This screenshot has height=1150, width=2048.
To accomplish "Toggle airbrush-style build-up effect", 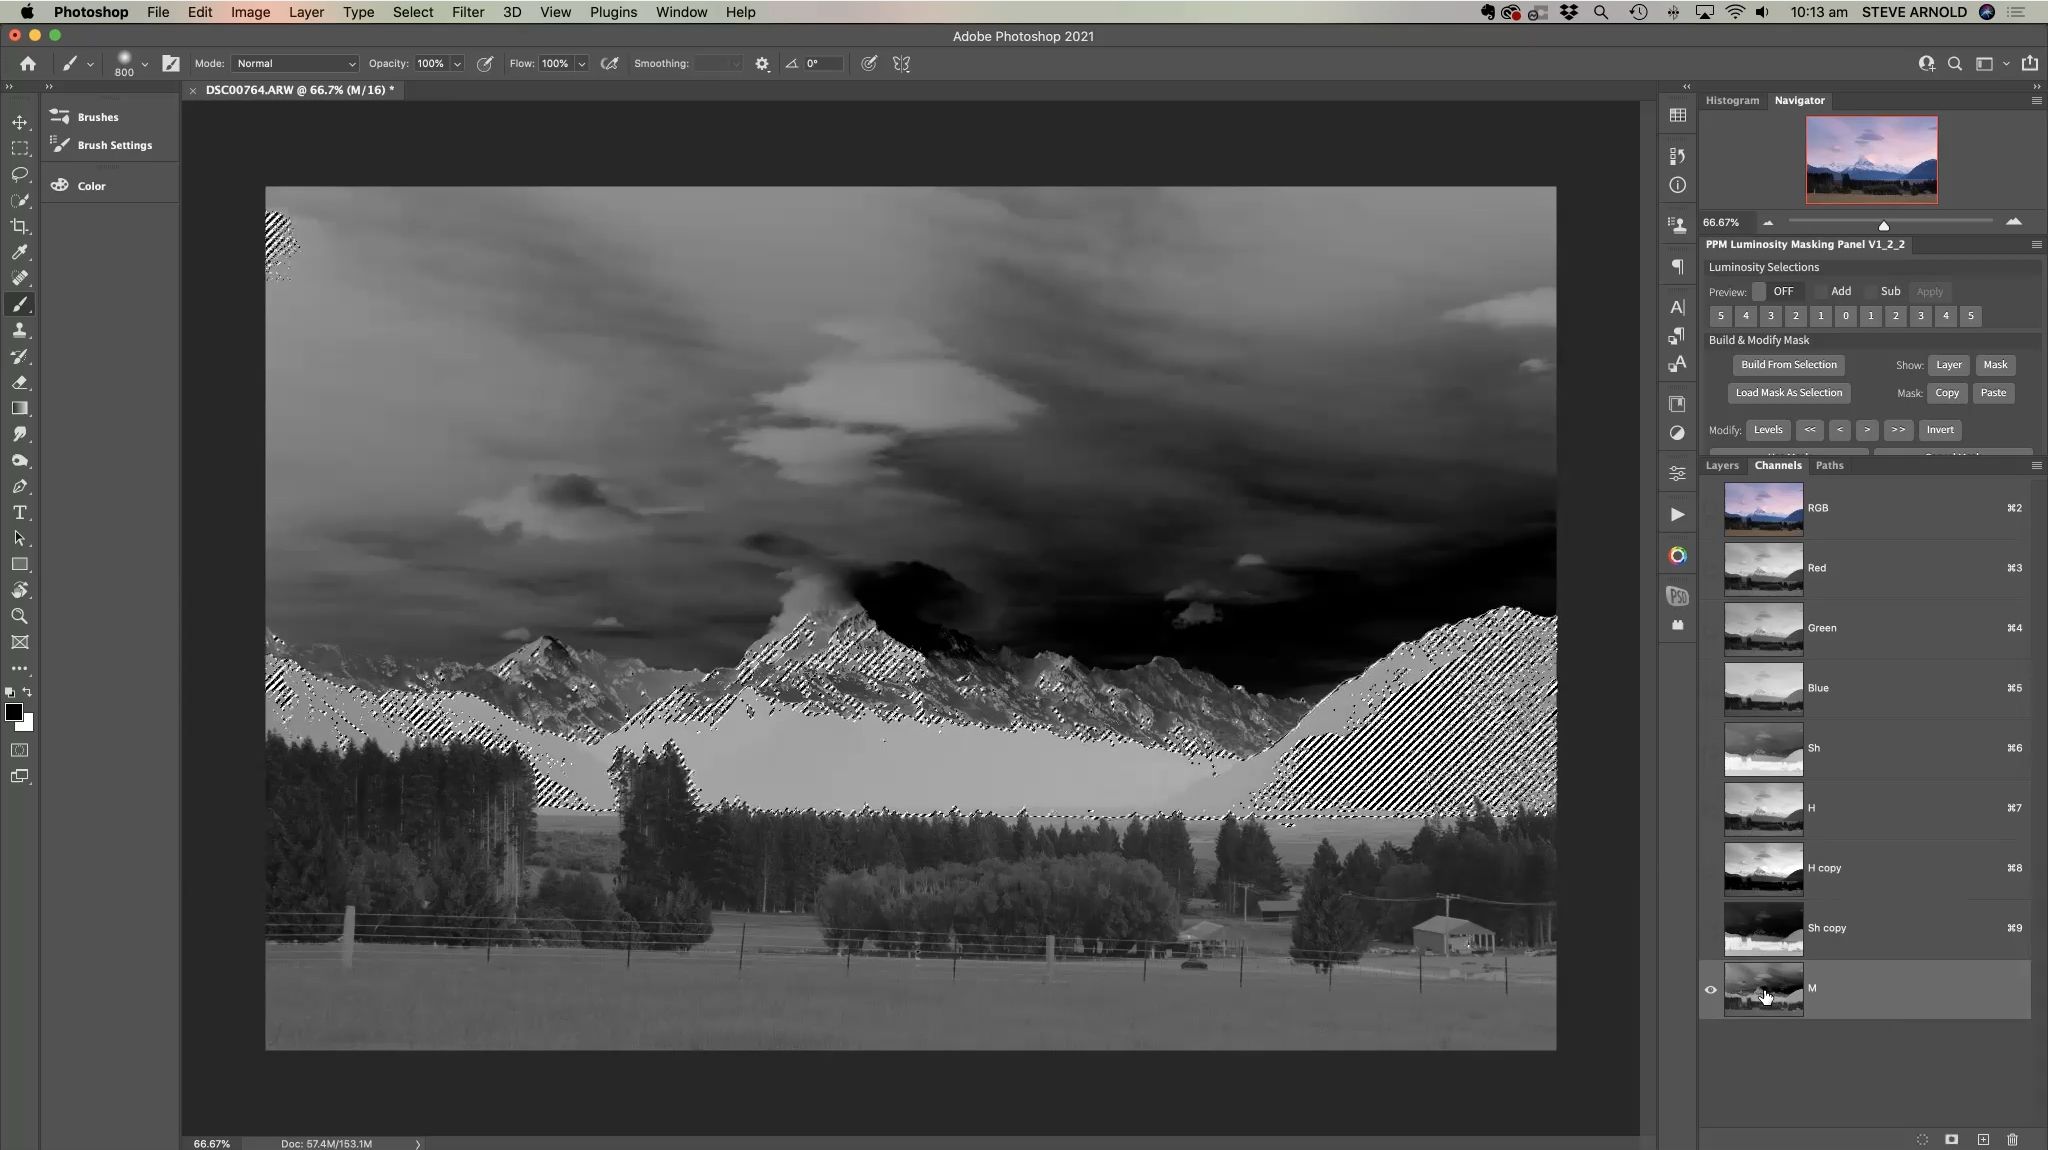I will click(x=609, y=63).
